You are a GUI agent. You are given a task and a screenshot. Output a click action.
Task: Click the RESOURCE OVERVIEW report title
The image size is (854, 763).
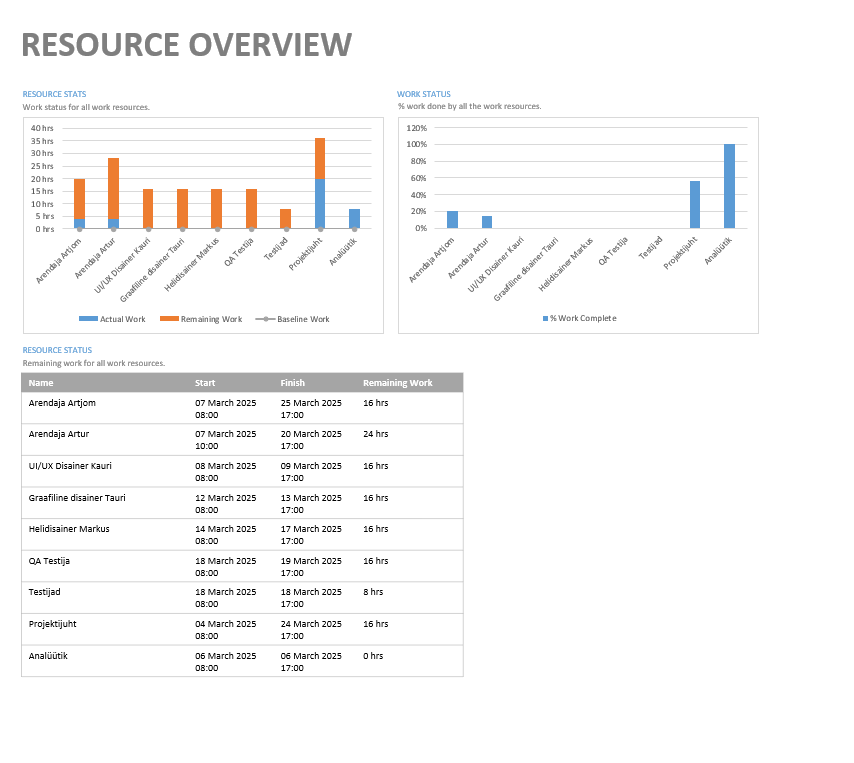pos(186,45)
